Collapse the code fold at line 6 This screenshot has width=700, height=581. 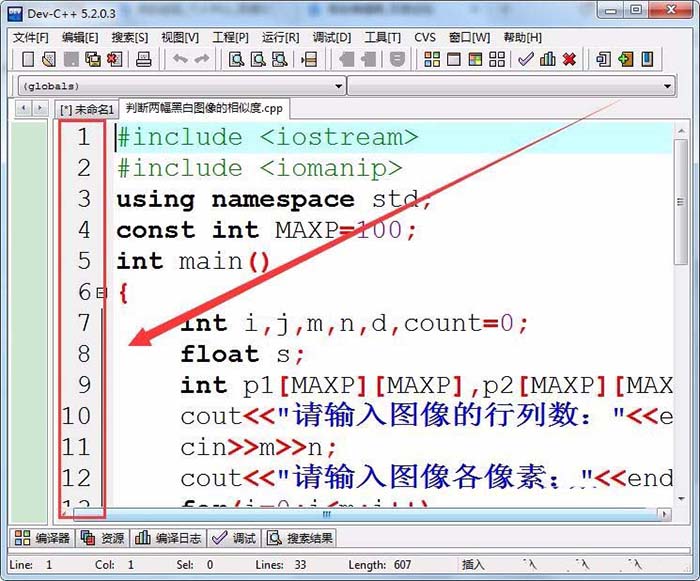point(102,293)
